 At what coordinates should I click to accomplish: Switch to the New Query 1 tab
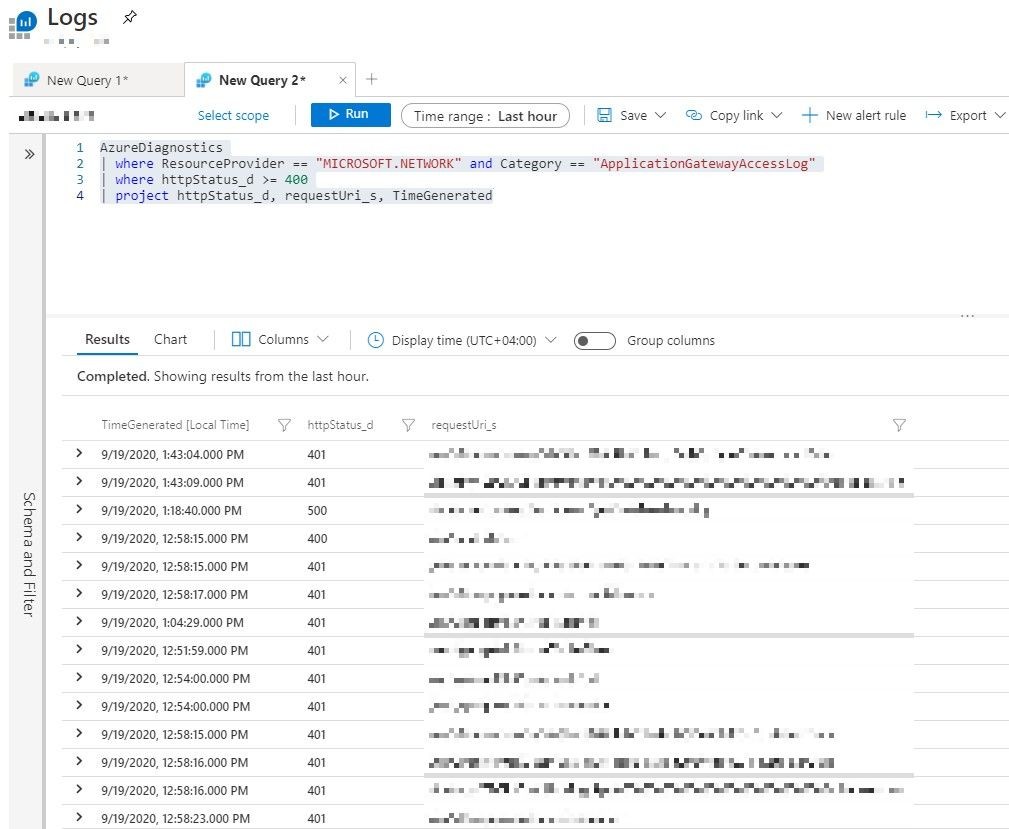(x=97, y=78)
